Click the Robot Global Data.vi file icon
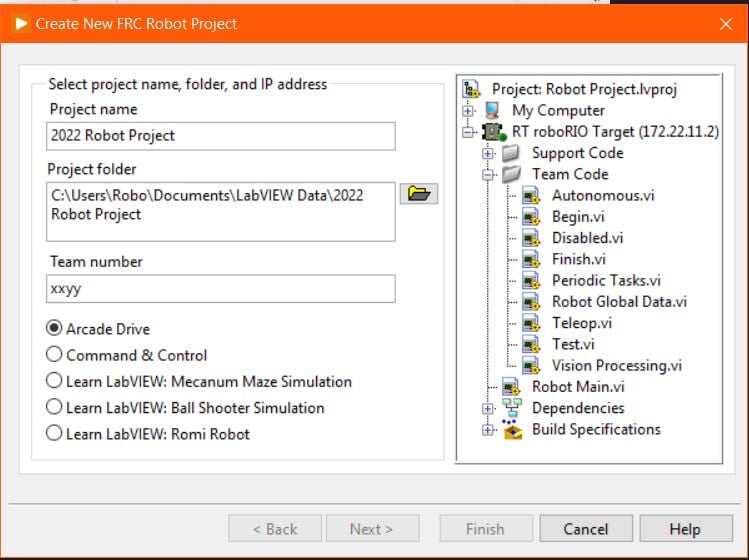The height and width of the screenshot is (560, 749). 531,302
